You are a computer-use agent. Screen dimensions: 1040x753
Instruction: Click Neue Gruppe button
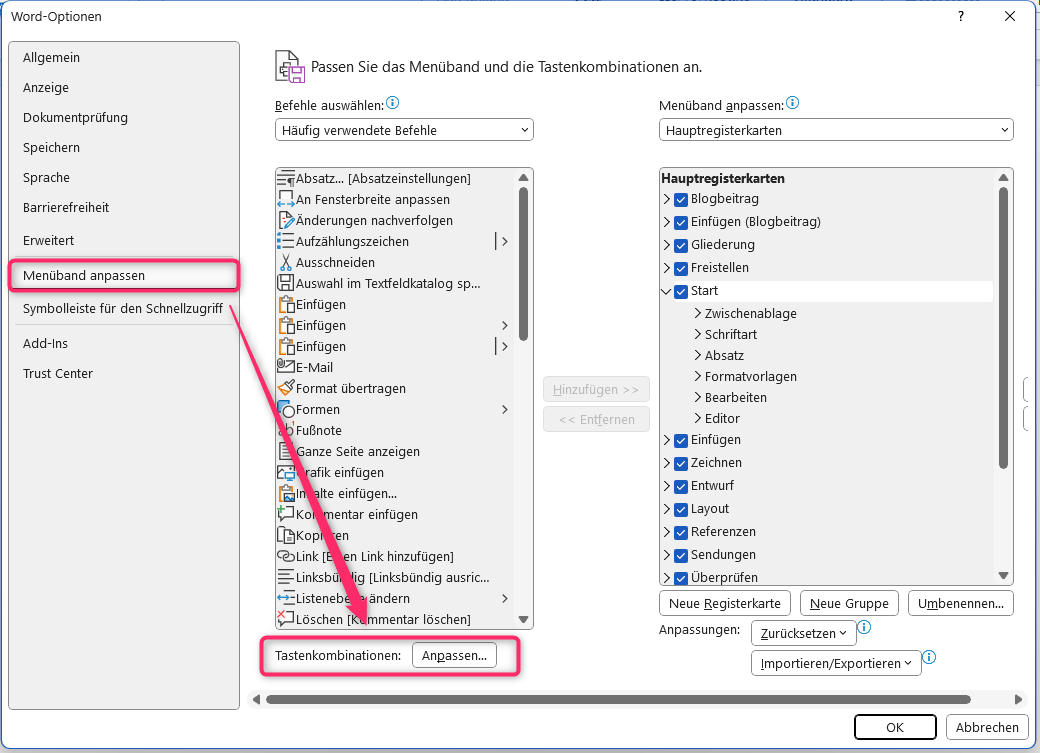click(849, 603)
